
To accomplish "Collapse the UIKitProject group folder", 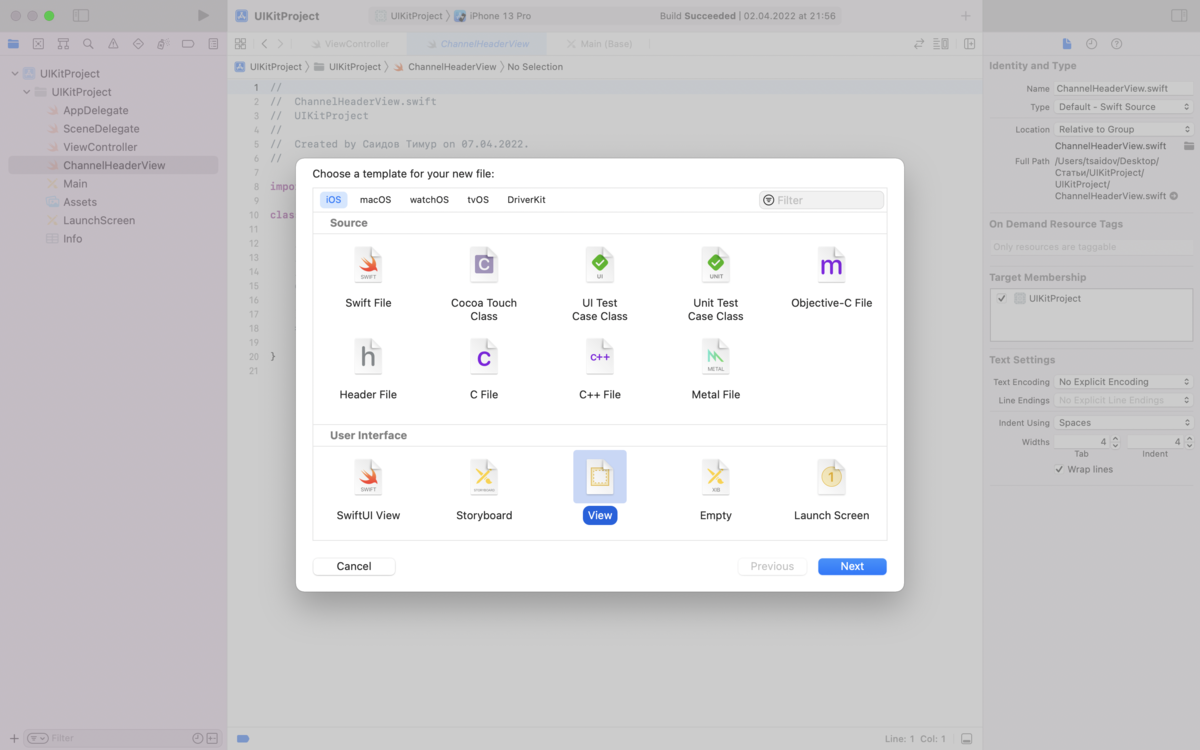I will pos(27,92).
